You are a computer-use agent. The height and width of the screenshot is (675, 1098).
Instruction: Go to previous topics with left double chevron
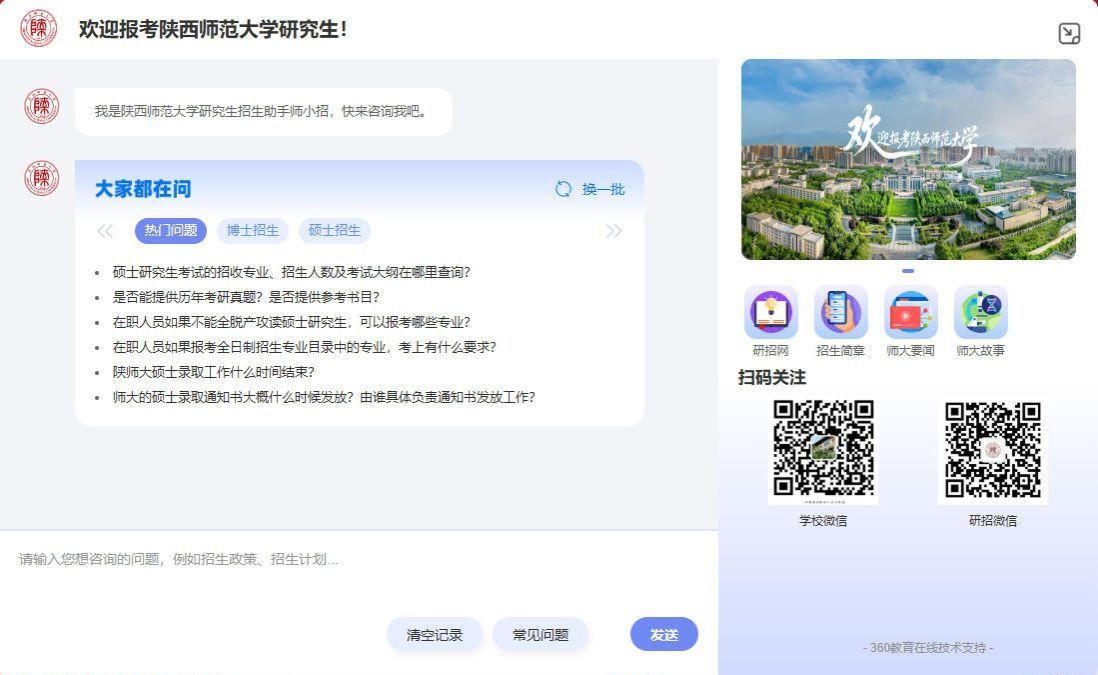(105, 231)
